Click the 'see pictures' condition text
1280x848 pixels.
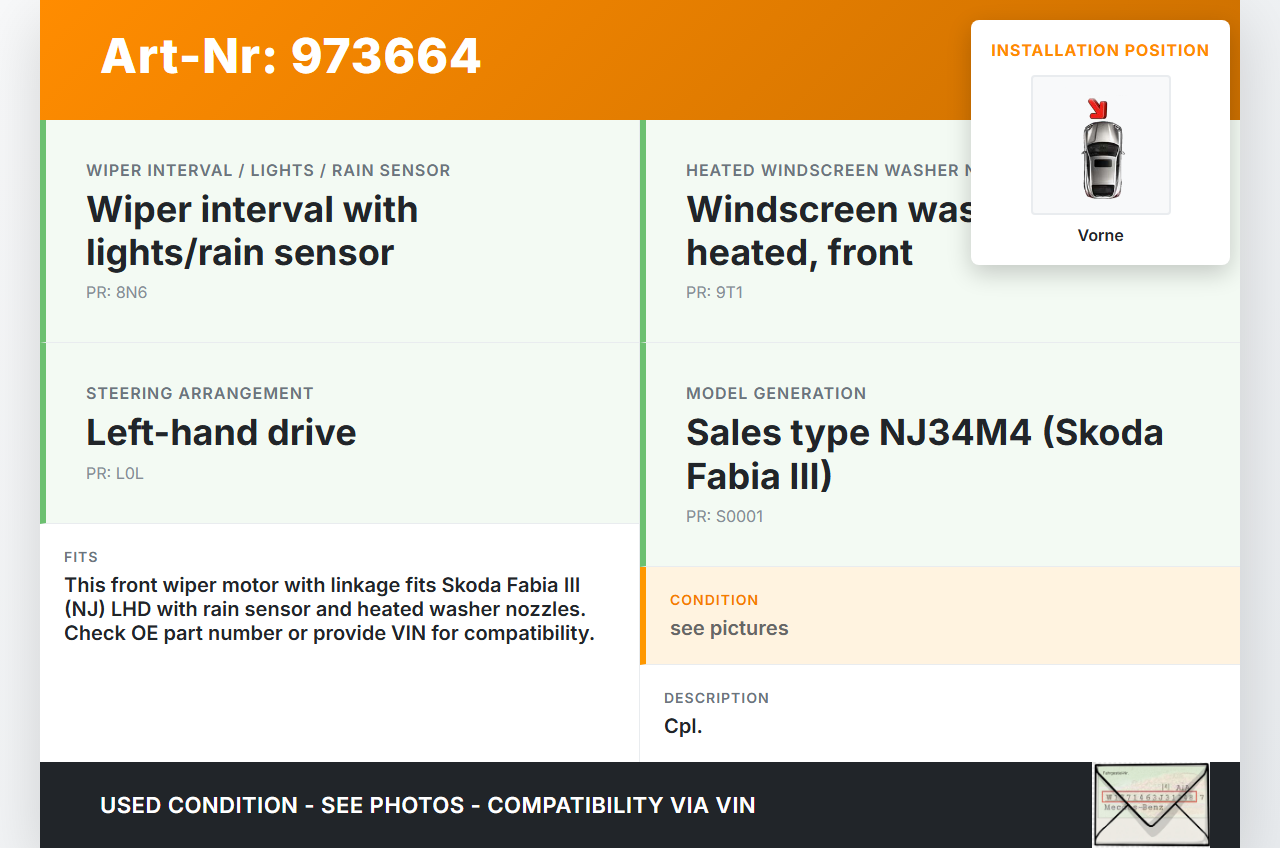(729, 628)
